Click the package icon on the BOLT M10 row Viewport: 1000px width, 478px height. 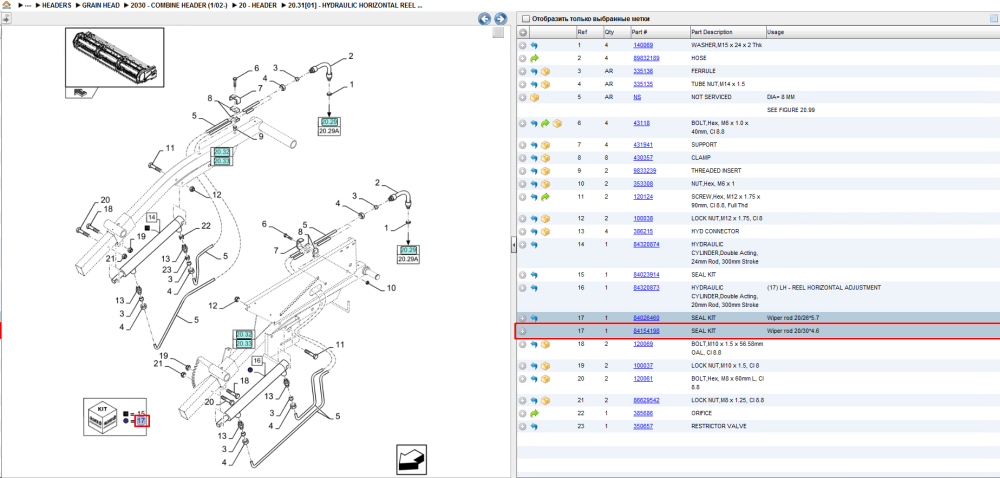(546, 345)
